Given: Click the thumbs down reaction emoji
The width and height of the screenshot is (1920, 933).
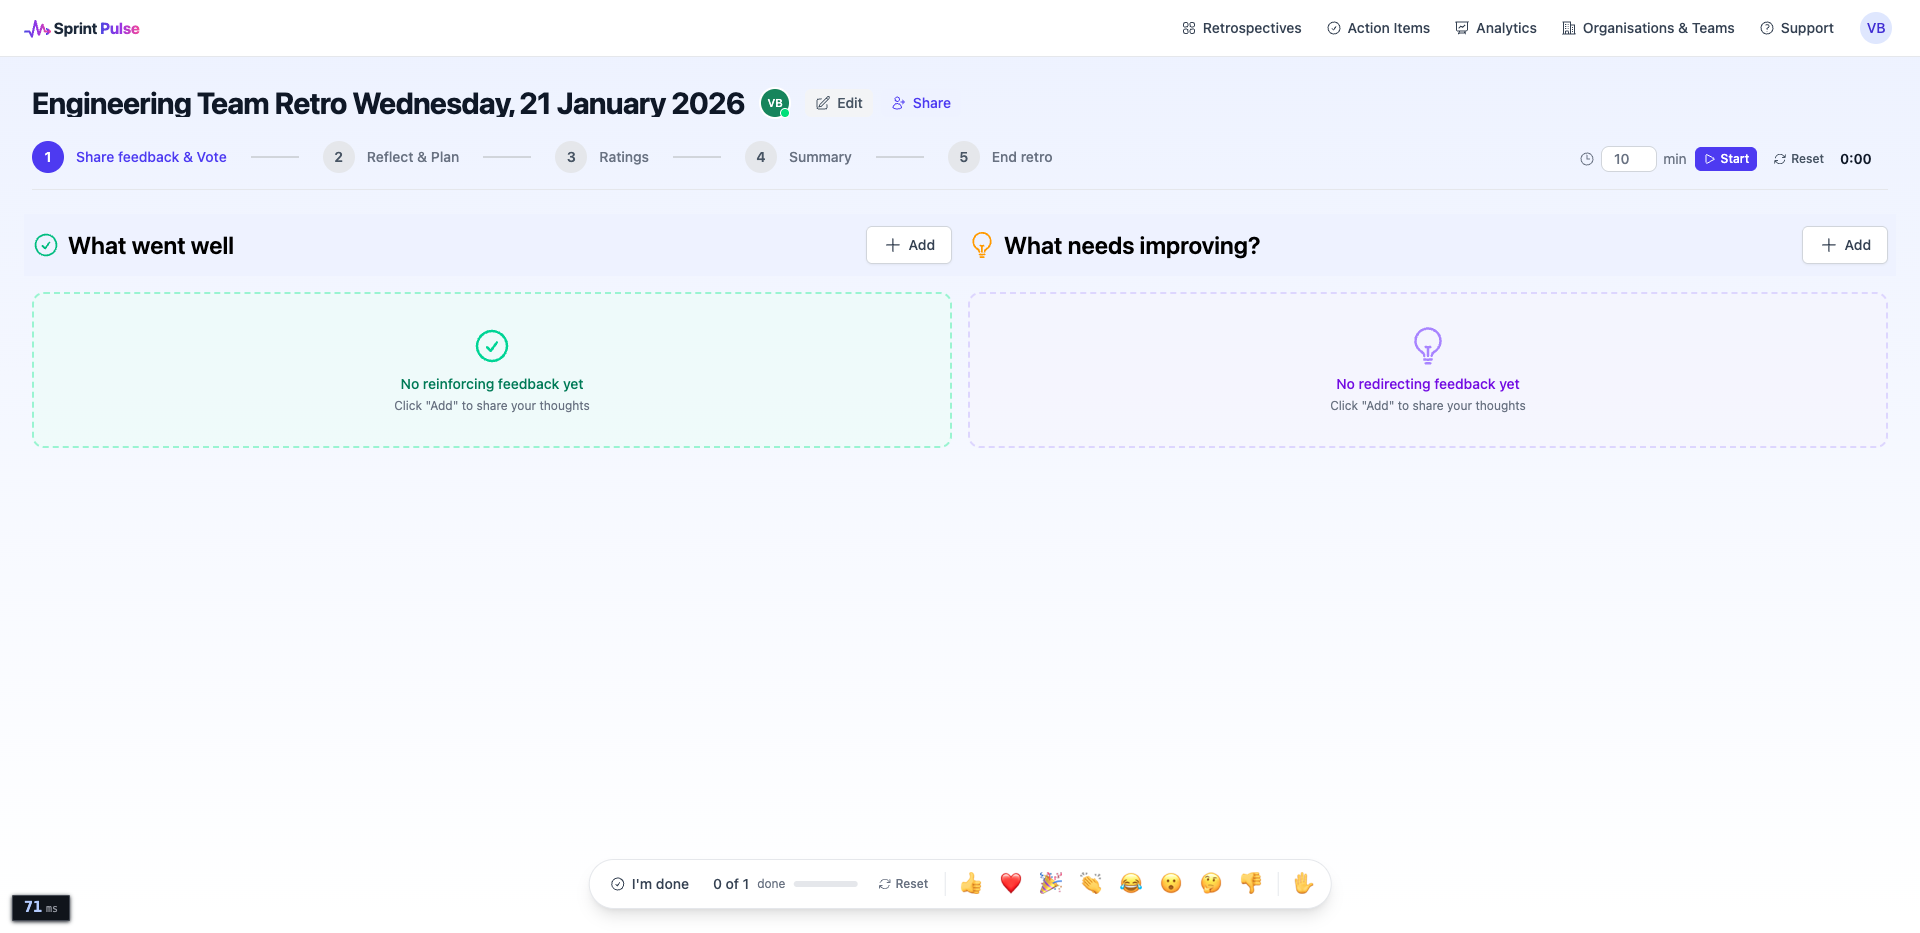Looking at the screenshot, I should (1250, 883).
